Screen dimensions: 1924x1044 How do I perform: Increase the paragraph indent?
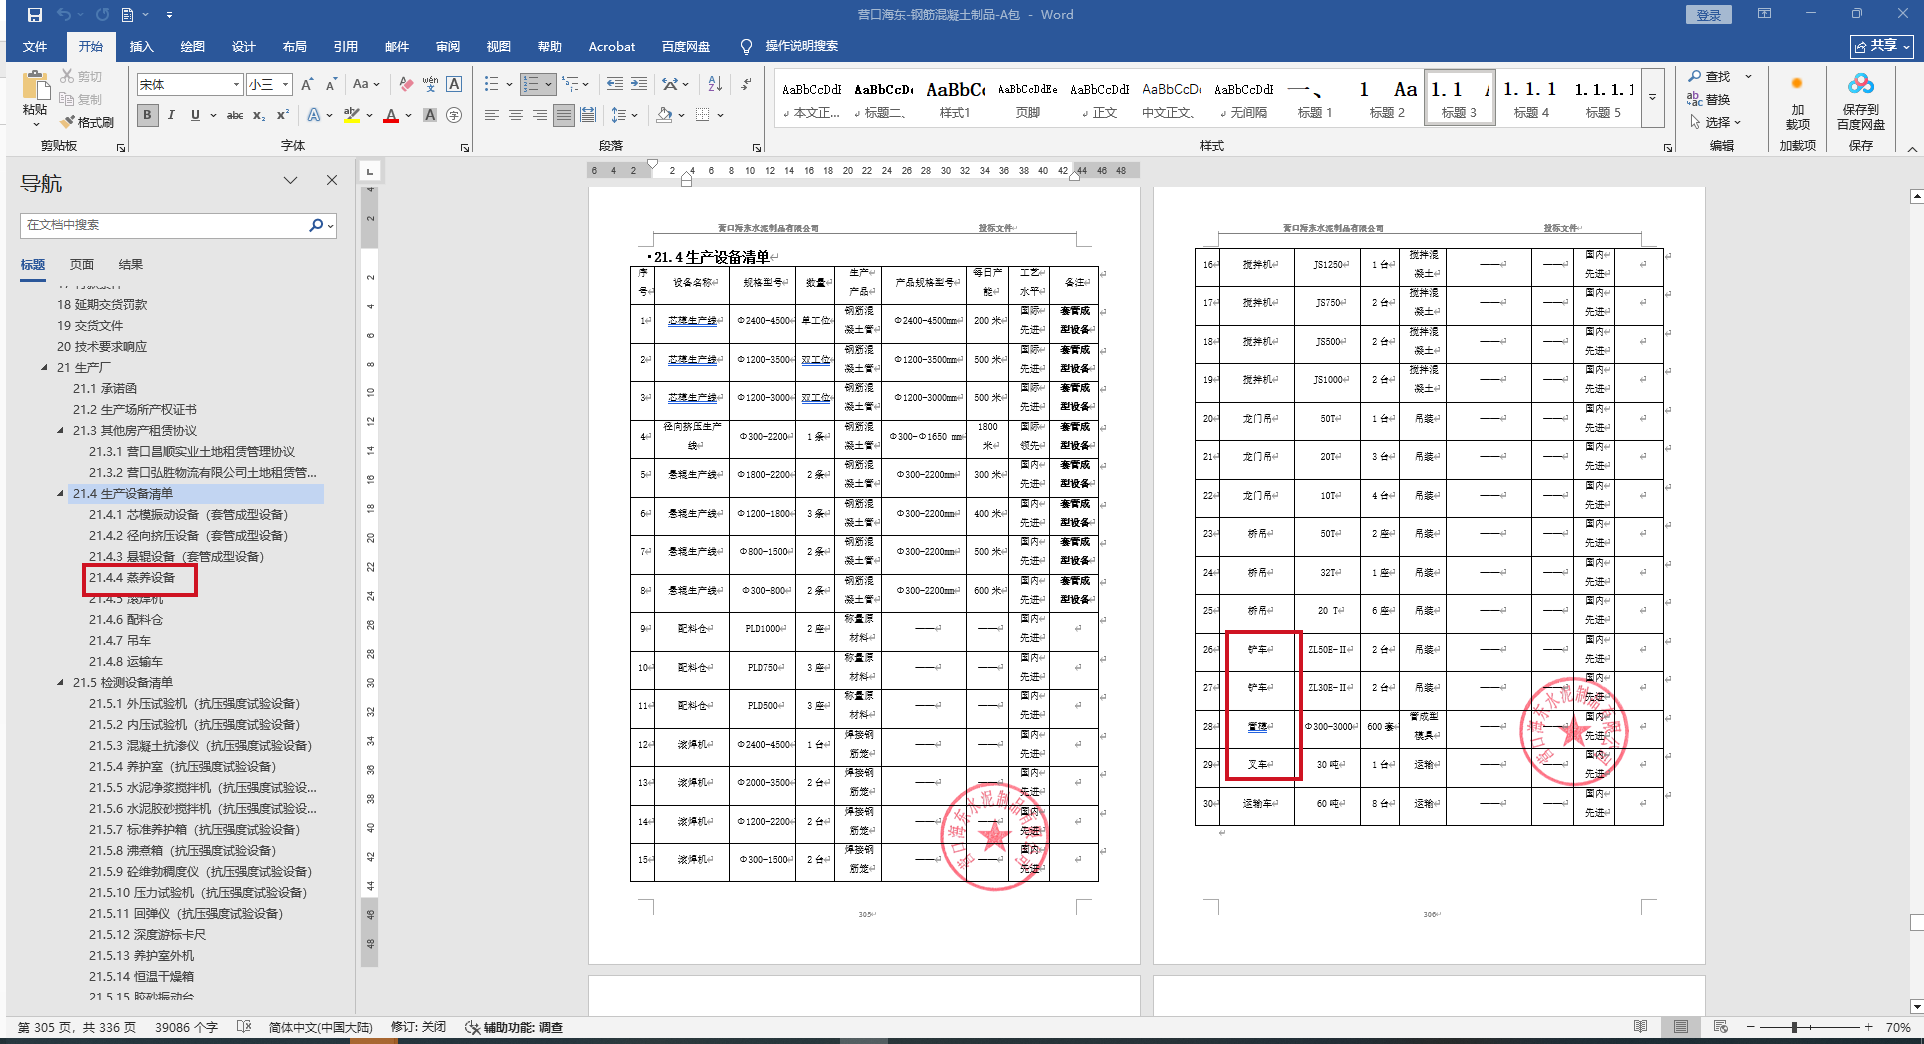coord(639,84)
